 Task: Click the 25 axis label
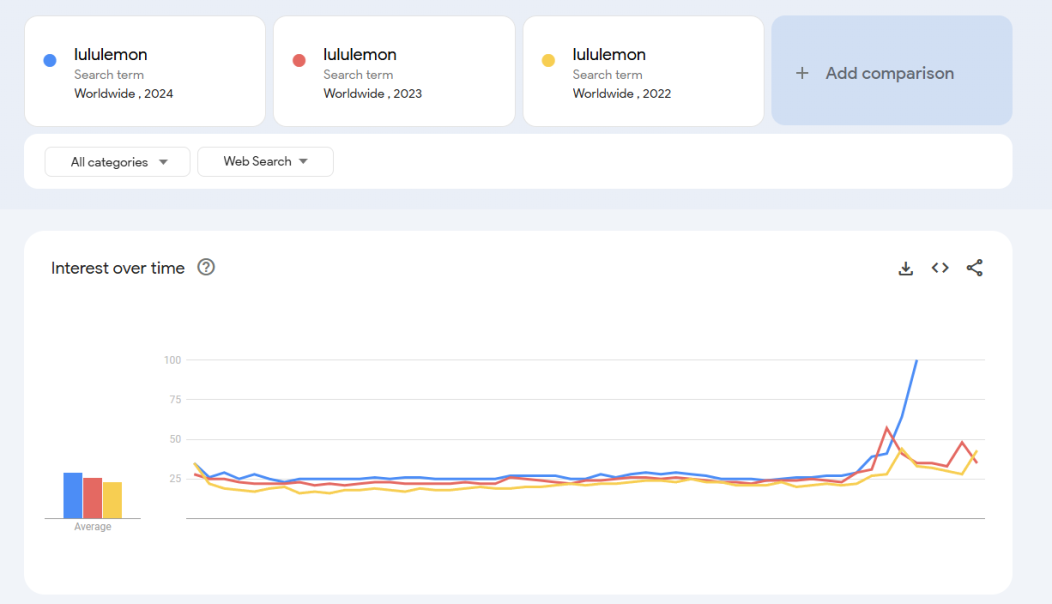click(x=175, y=479)
